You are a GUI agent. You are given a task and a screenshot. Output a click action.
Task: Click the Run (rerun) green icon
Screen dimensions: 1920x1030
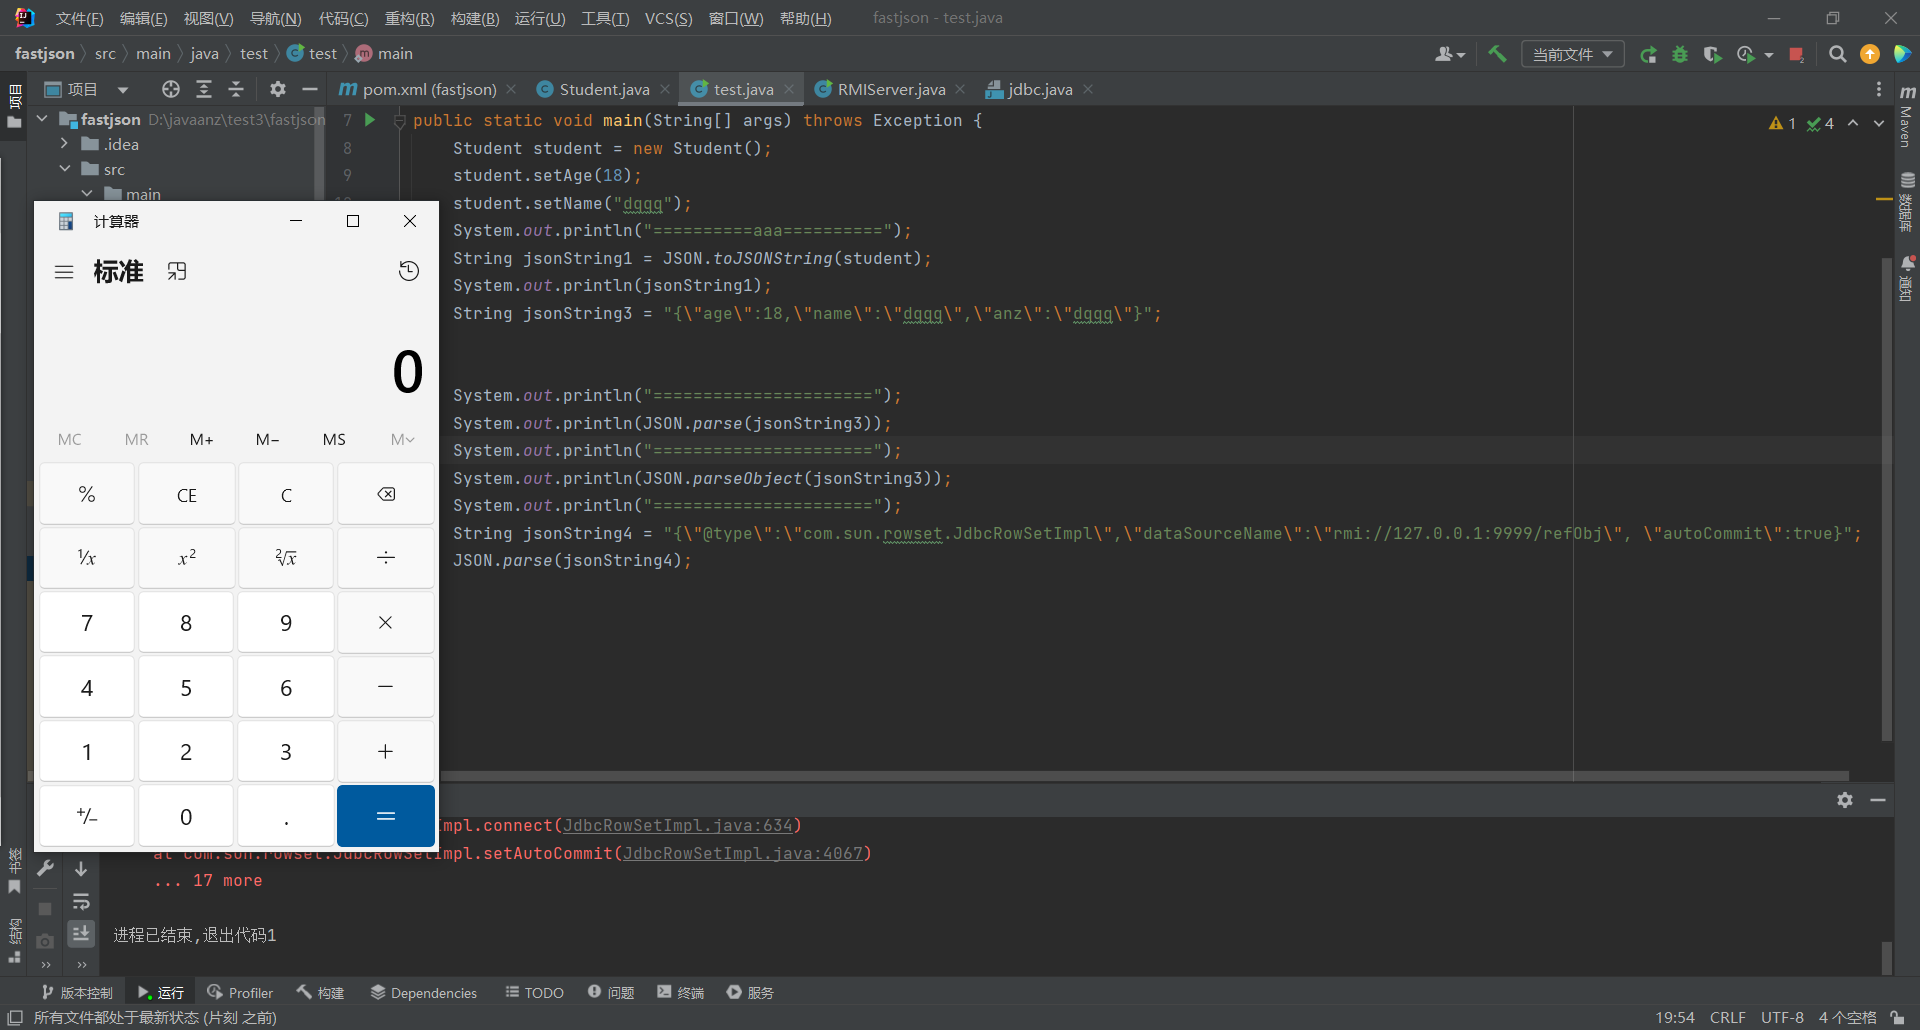pyautogui.click(x=1648, y=54)
